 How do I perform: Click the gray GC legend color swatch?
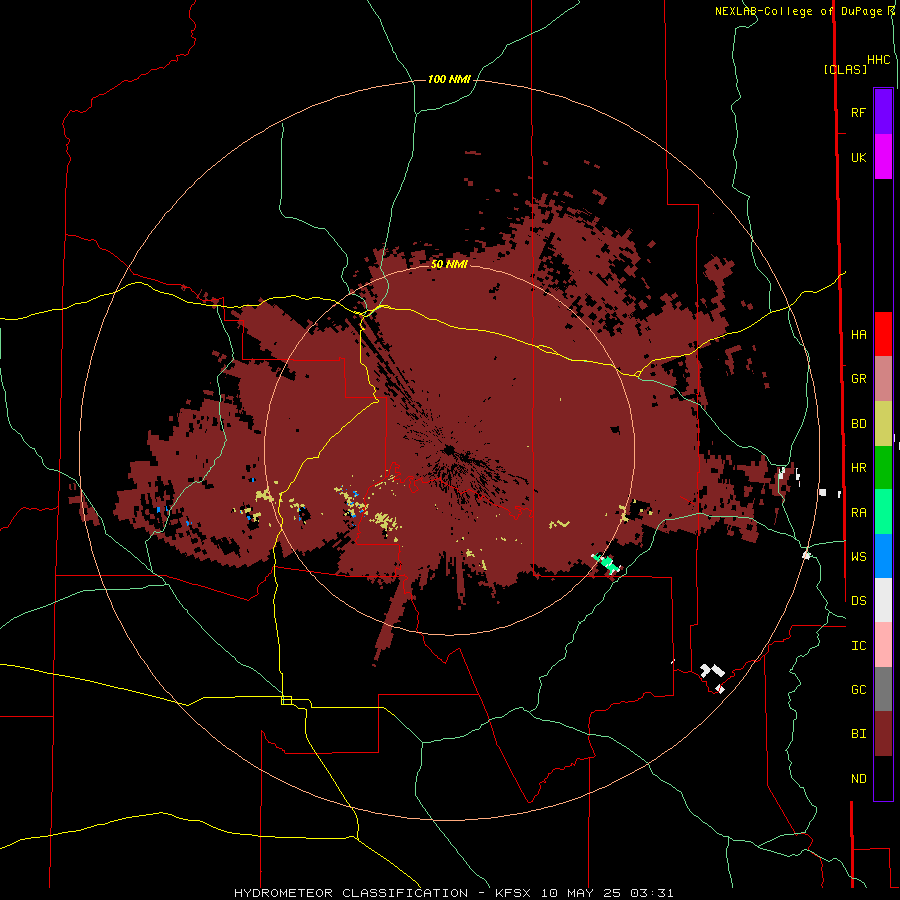[883, 689]
